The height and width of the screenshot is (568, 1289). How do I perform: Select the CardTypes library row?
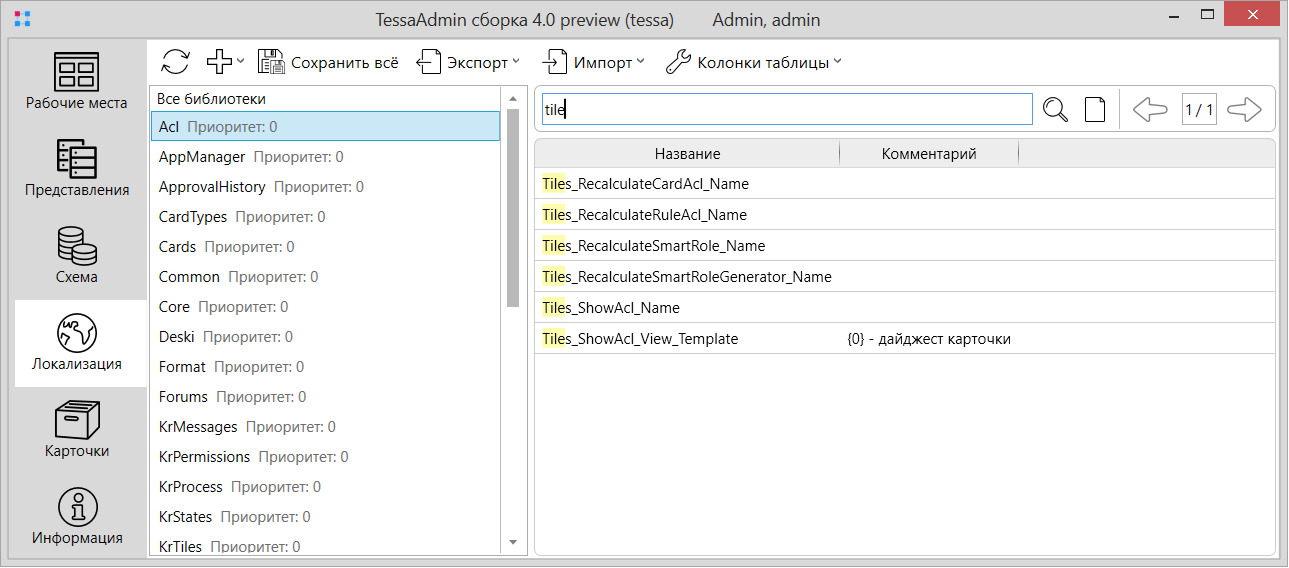325,217
